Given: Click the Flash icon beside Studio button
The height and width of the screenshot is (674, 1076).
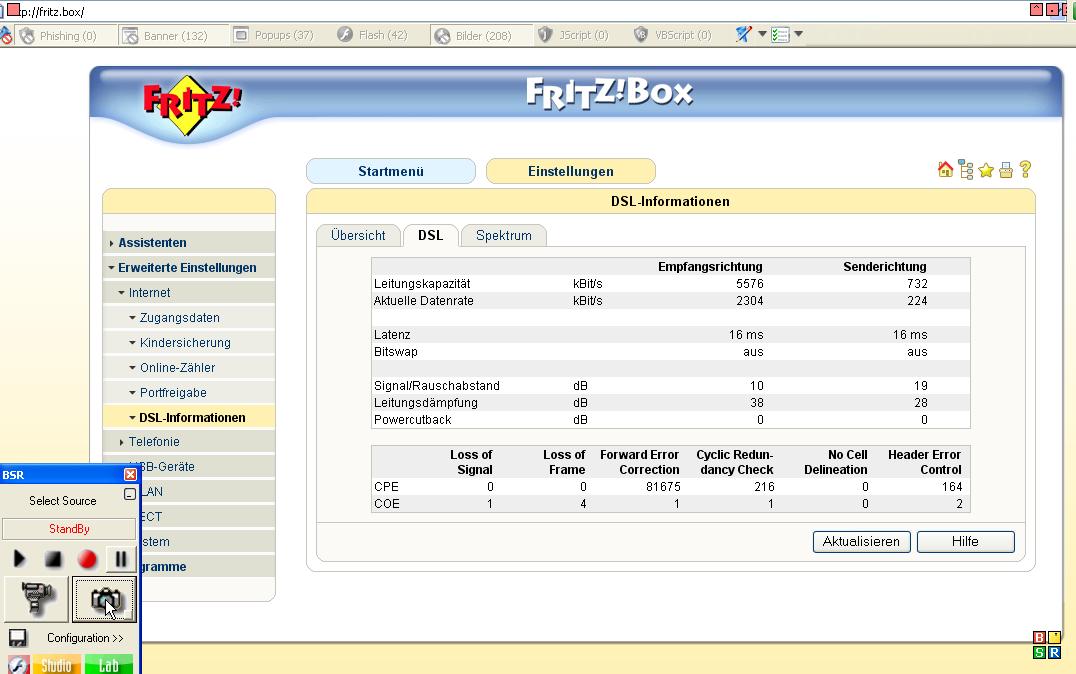Looking at the screenshot, I should click(18, 664).
